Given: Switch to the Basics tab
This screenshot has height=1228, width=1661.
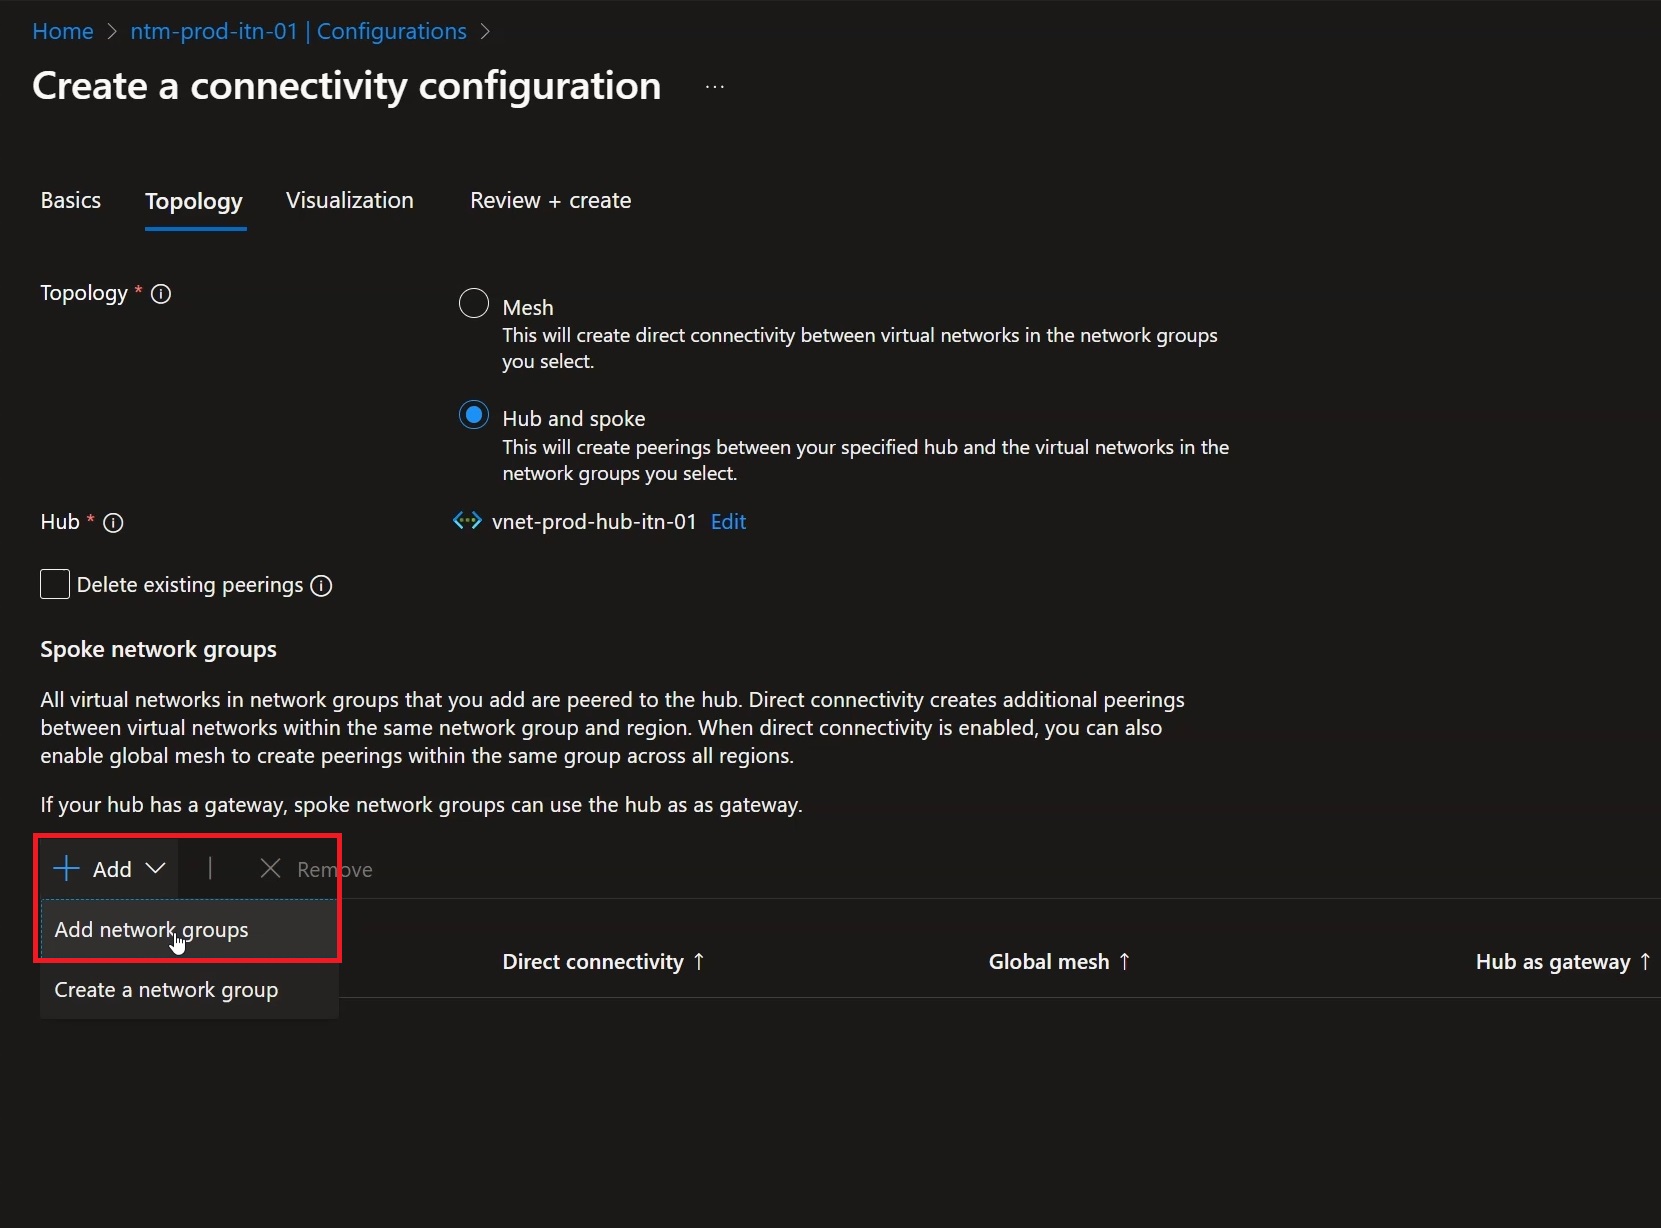Looking at the screenshot, I should click(71, 200).
